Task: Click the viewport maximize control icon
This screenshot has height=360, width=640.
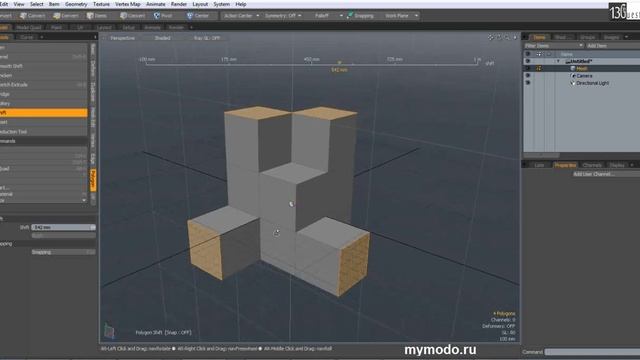Action: [515, 38]
